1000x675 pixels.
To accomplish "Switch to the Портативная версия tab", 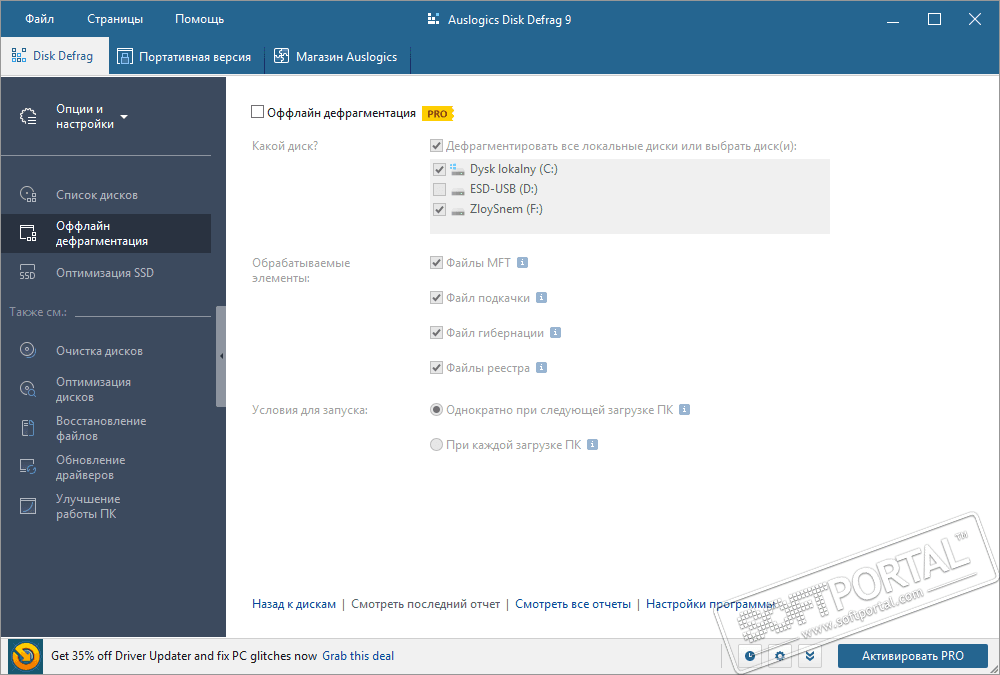I will coord(184,57).
